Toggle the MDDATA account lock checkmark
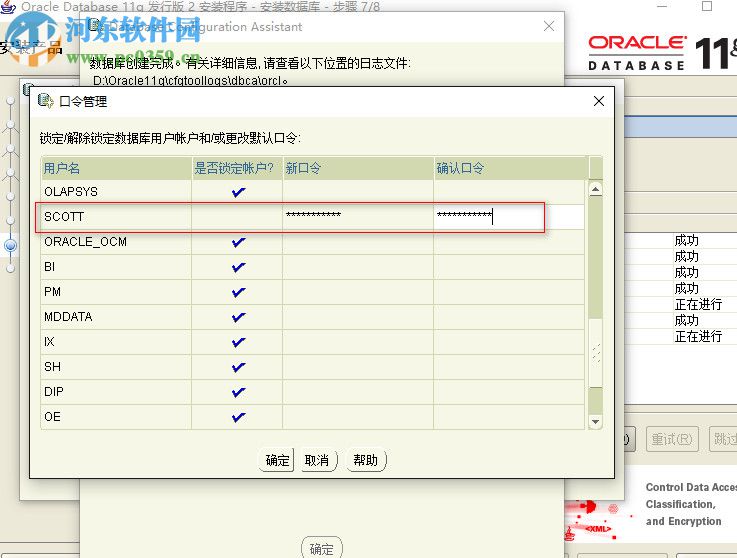Image resolution: width=737 pixels, height=558 pixels. [238, 317]
